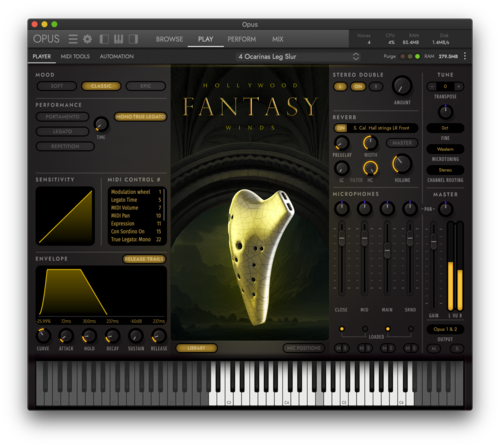This screenshot has width=500, height=447.
Task: Switch to the Perform tab
Action: 242,39
